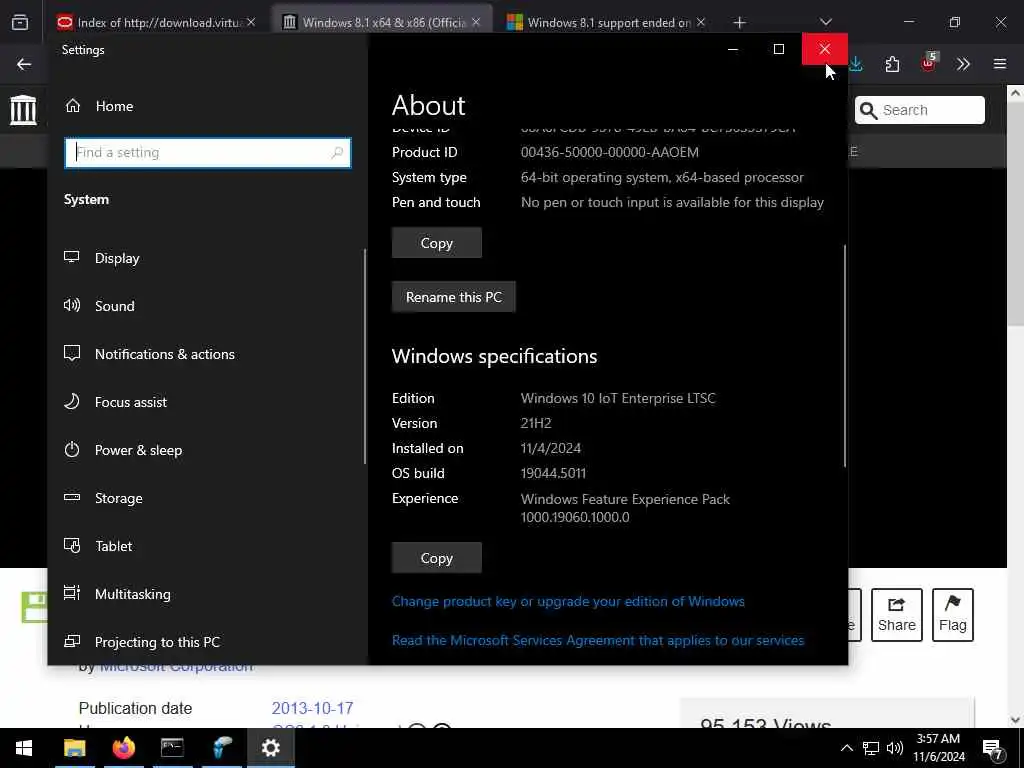Open the Windows Start menu
The image size is (1024, 768).
[24, 748]
